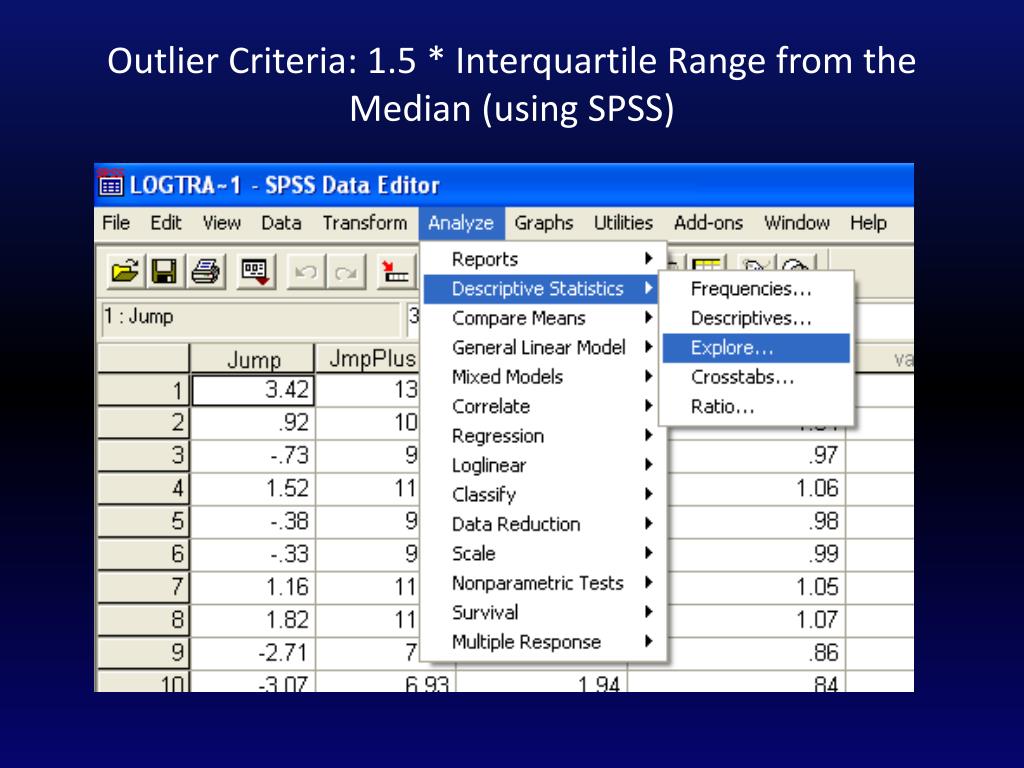Expand the Loglinear submenu

point(544,465)
